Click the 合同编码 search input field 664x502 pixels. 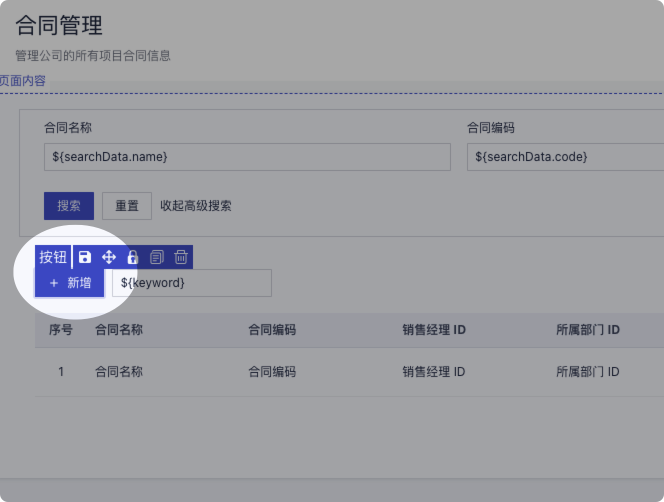point(565,157)
